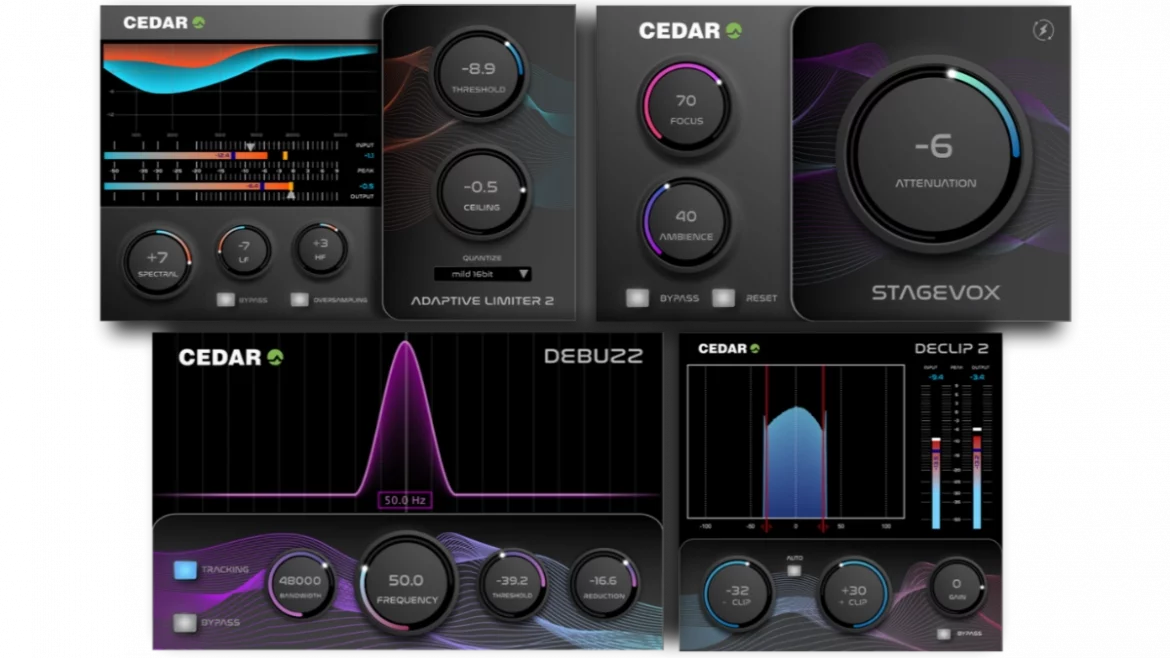Screen dimensions: 1170x658
Task: Click the Threshold knob showing -8.9
Action: tap(478, 75)
